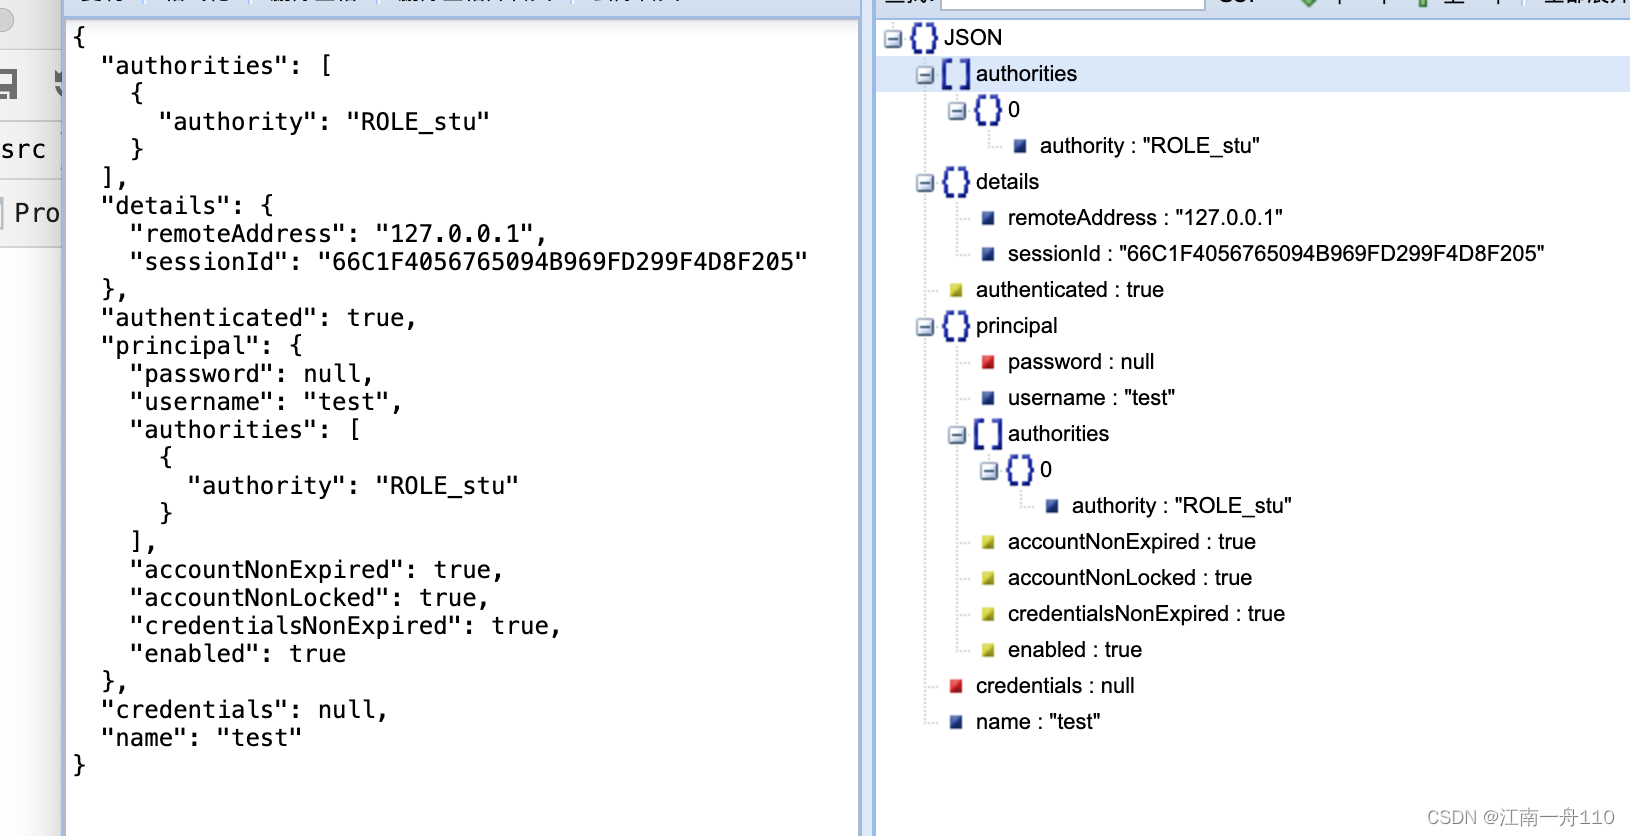Image resolution: width=1630 pixels, height=836 pixels.
Task: Collapse the details node in tree
Action: pyautogui.click(x=925, y=183)
